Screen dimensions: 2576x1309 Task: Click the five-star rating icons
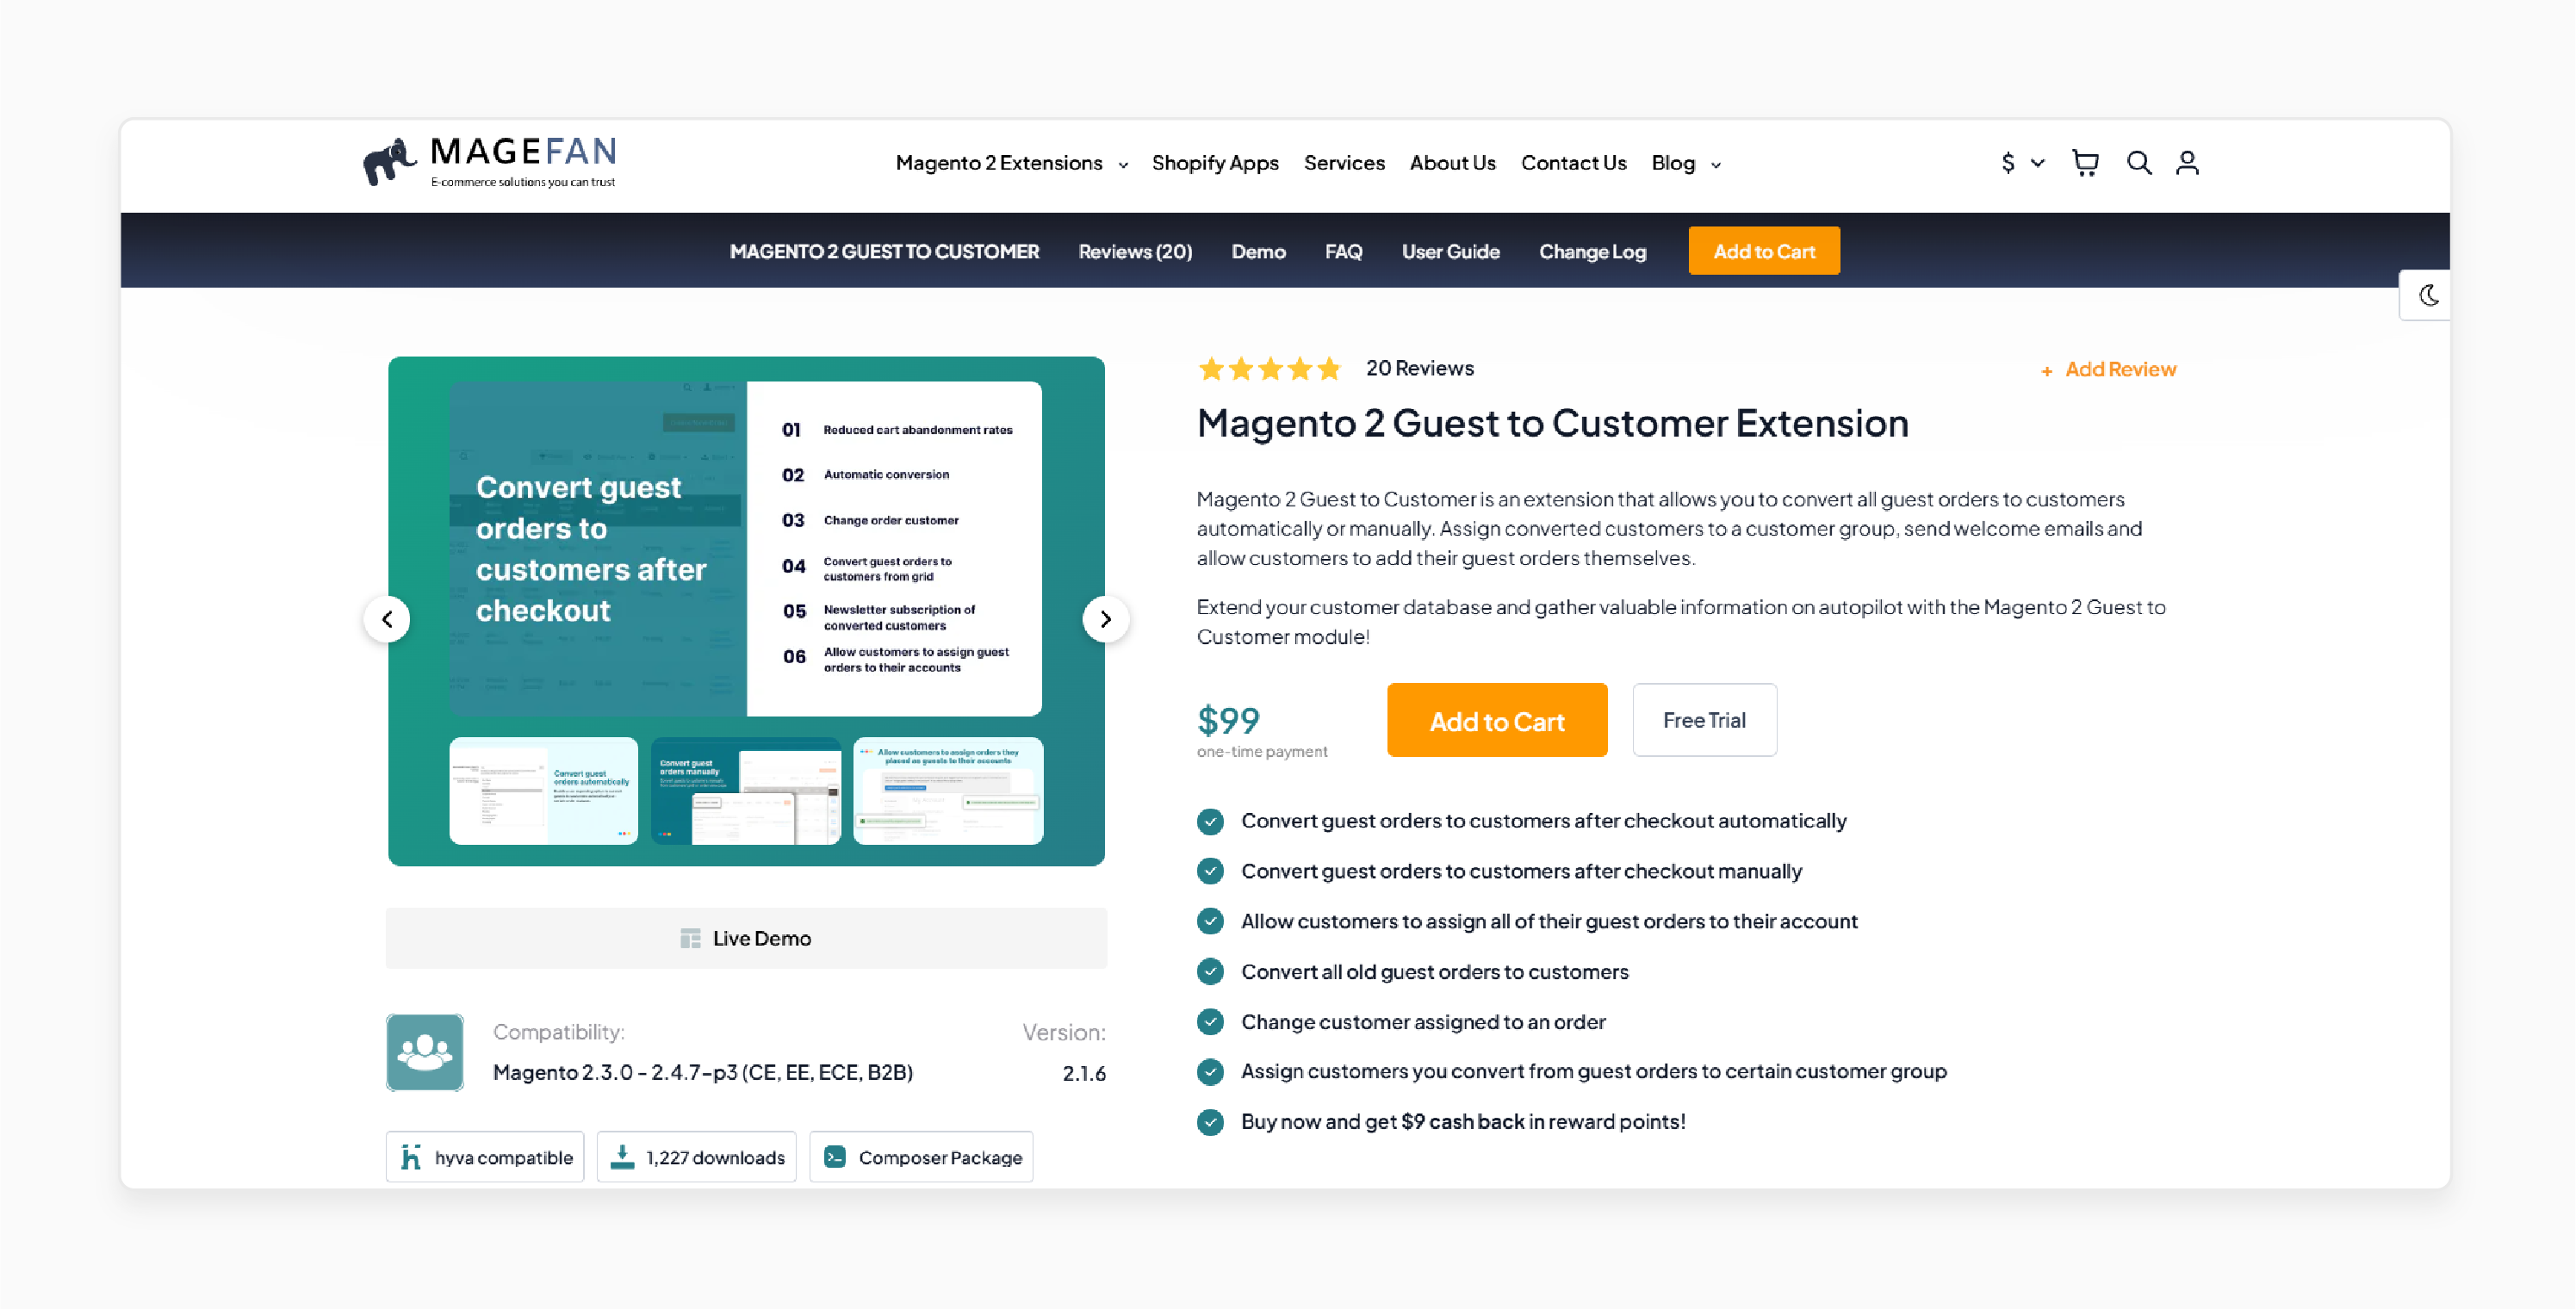tap(1269, 369)
